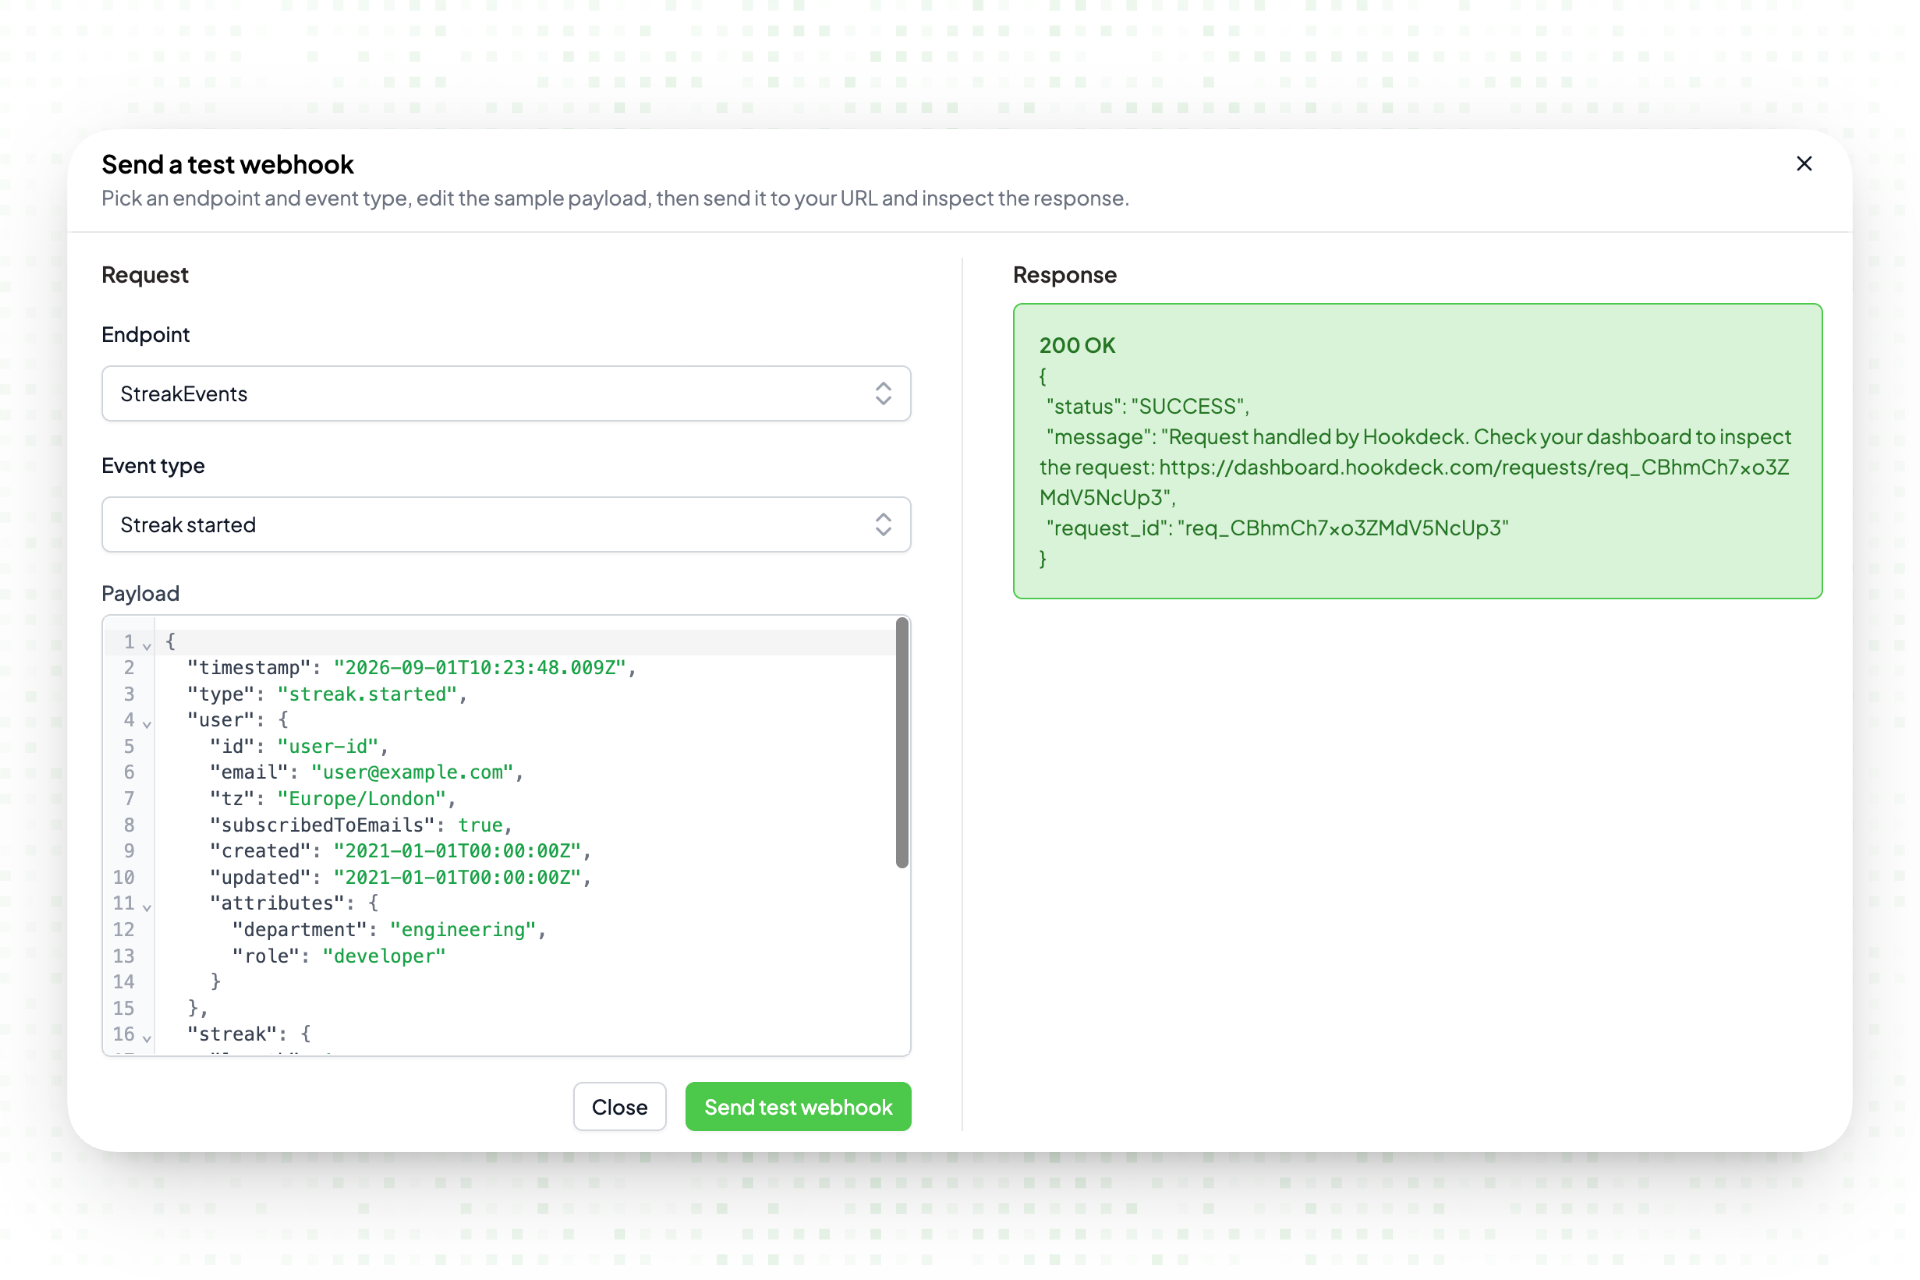
Task: Click the "developer" role value in payload
Action: (x=384, y=955)
